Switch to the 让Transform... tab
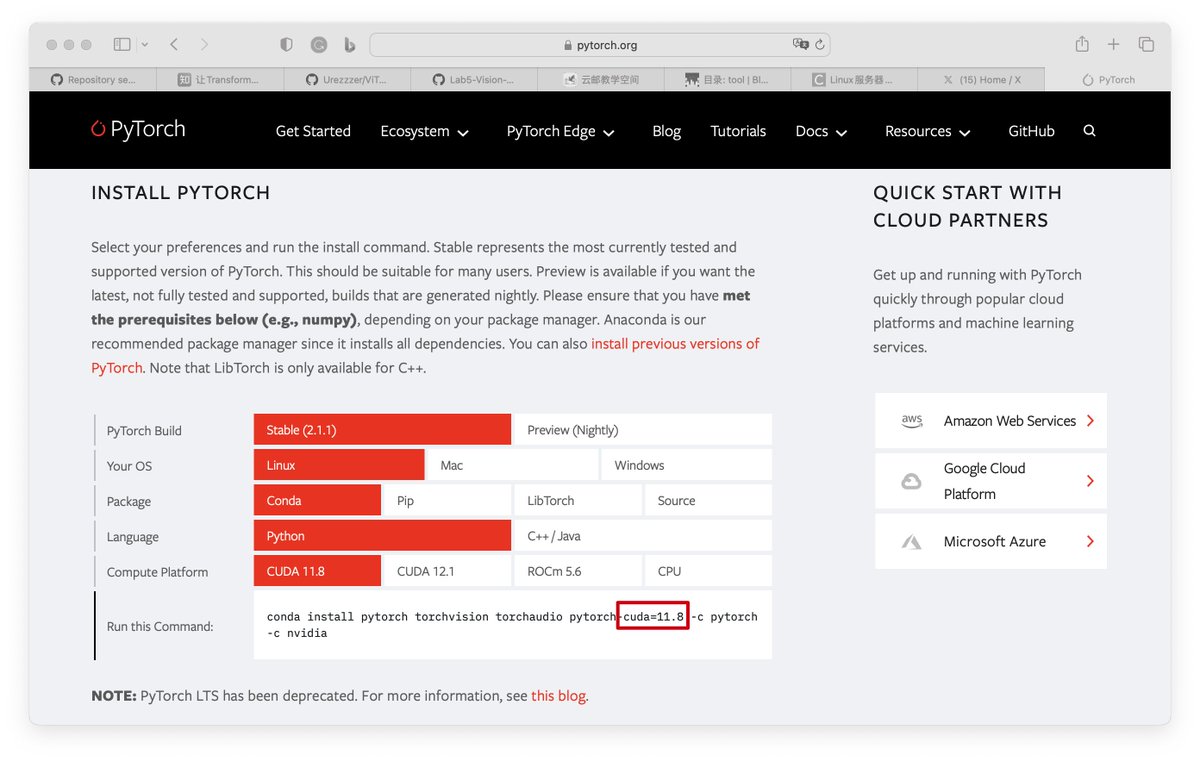The height and width of the screenshot is (761, 1200). [220, 79]
